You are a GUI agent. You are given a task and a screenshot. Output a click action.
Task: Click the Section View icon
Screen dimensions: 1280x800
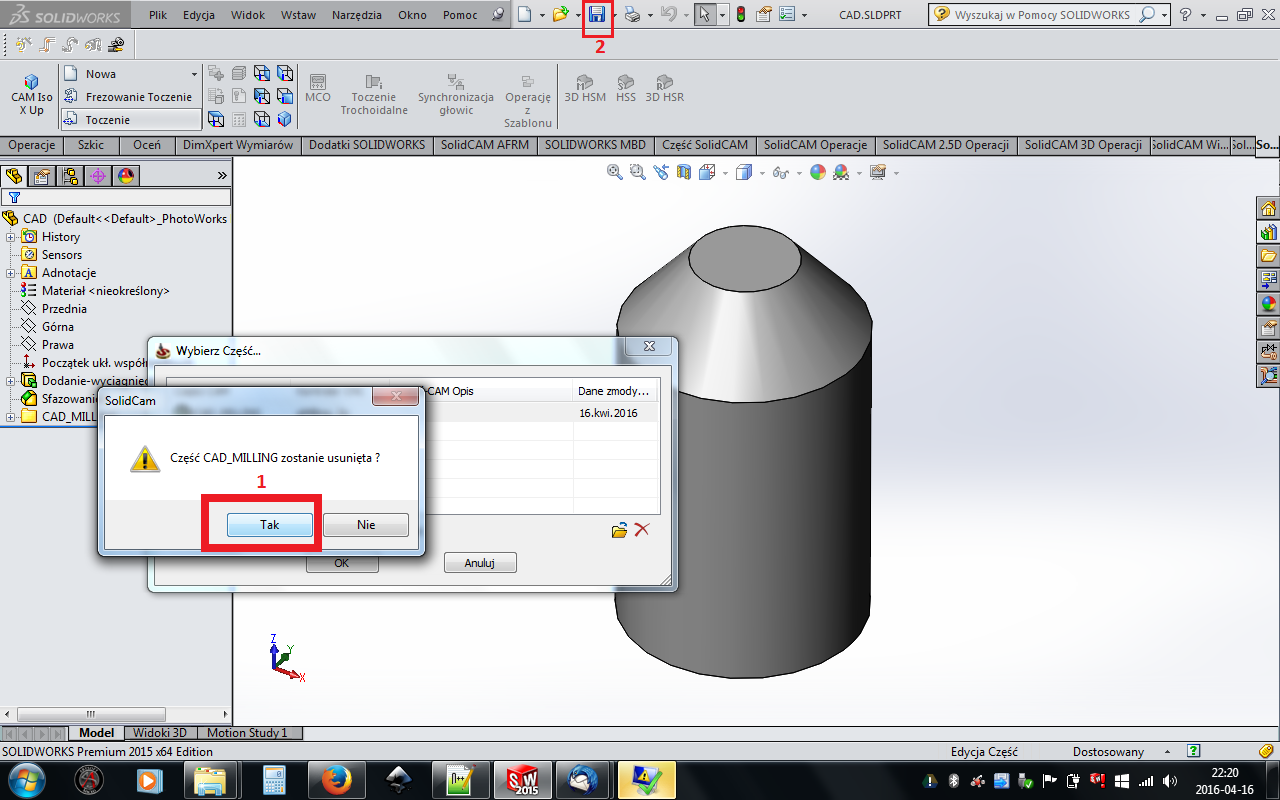coord(684,172)
